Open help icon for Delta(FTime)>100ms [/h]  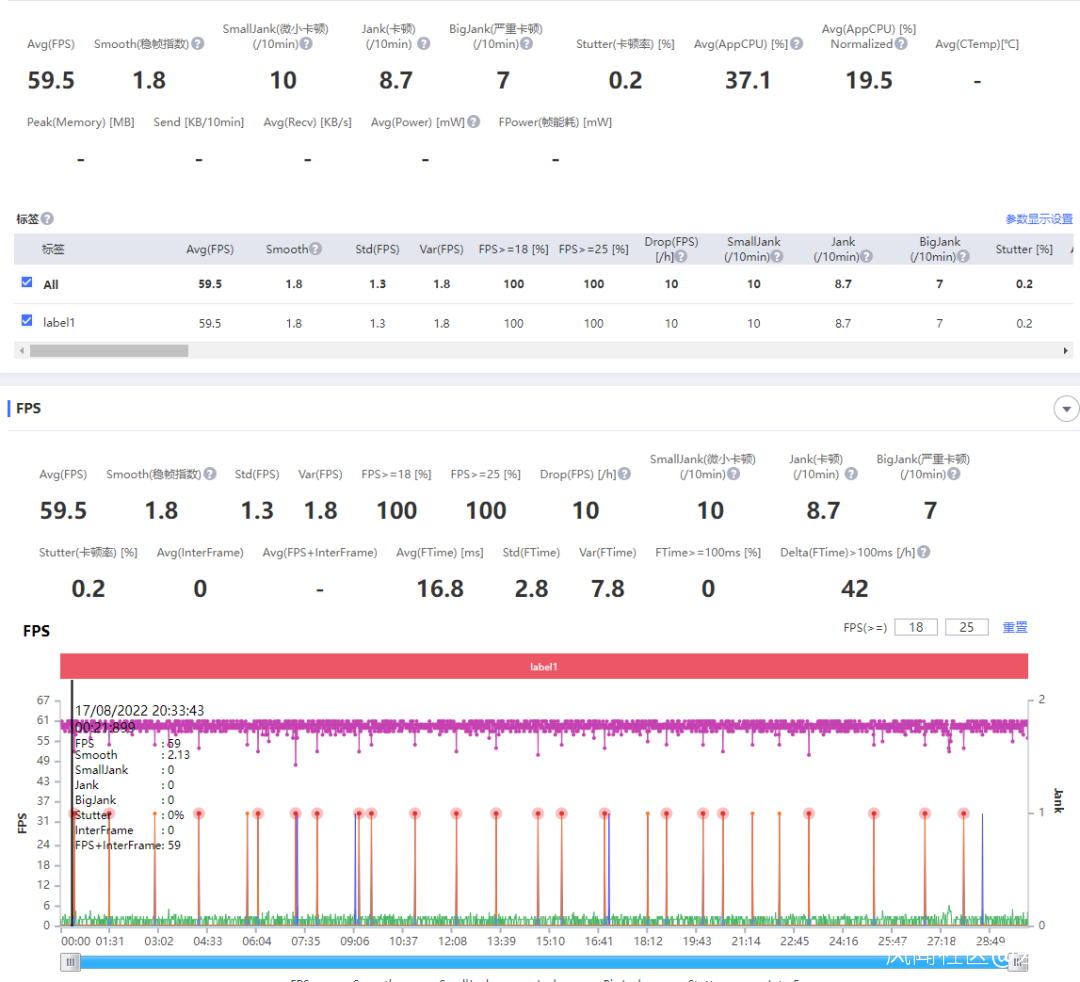[x=924, y=552]
